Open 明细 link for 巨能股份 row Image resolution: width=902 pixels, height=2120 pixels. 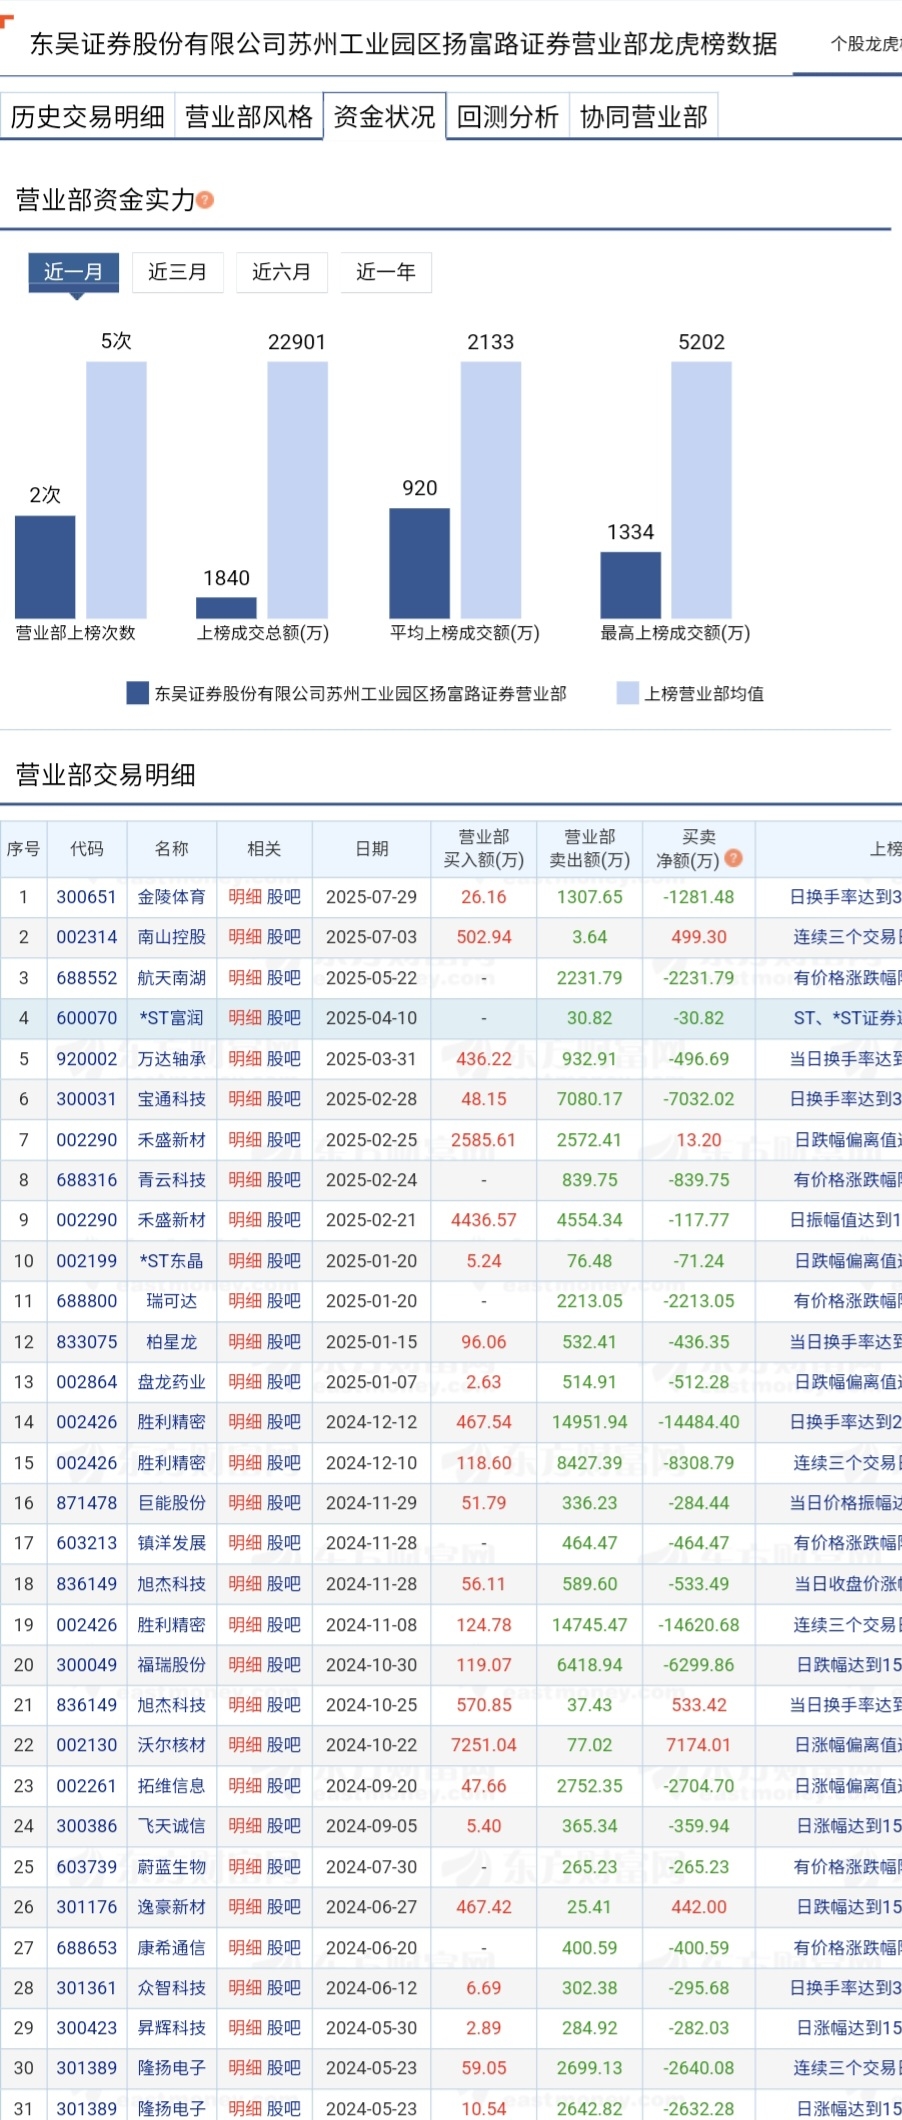point(245,1503)
